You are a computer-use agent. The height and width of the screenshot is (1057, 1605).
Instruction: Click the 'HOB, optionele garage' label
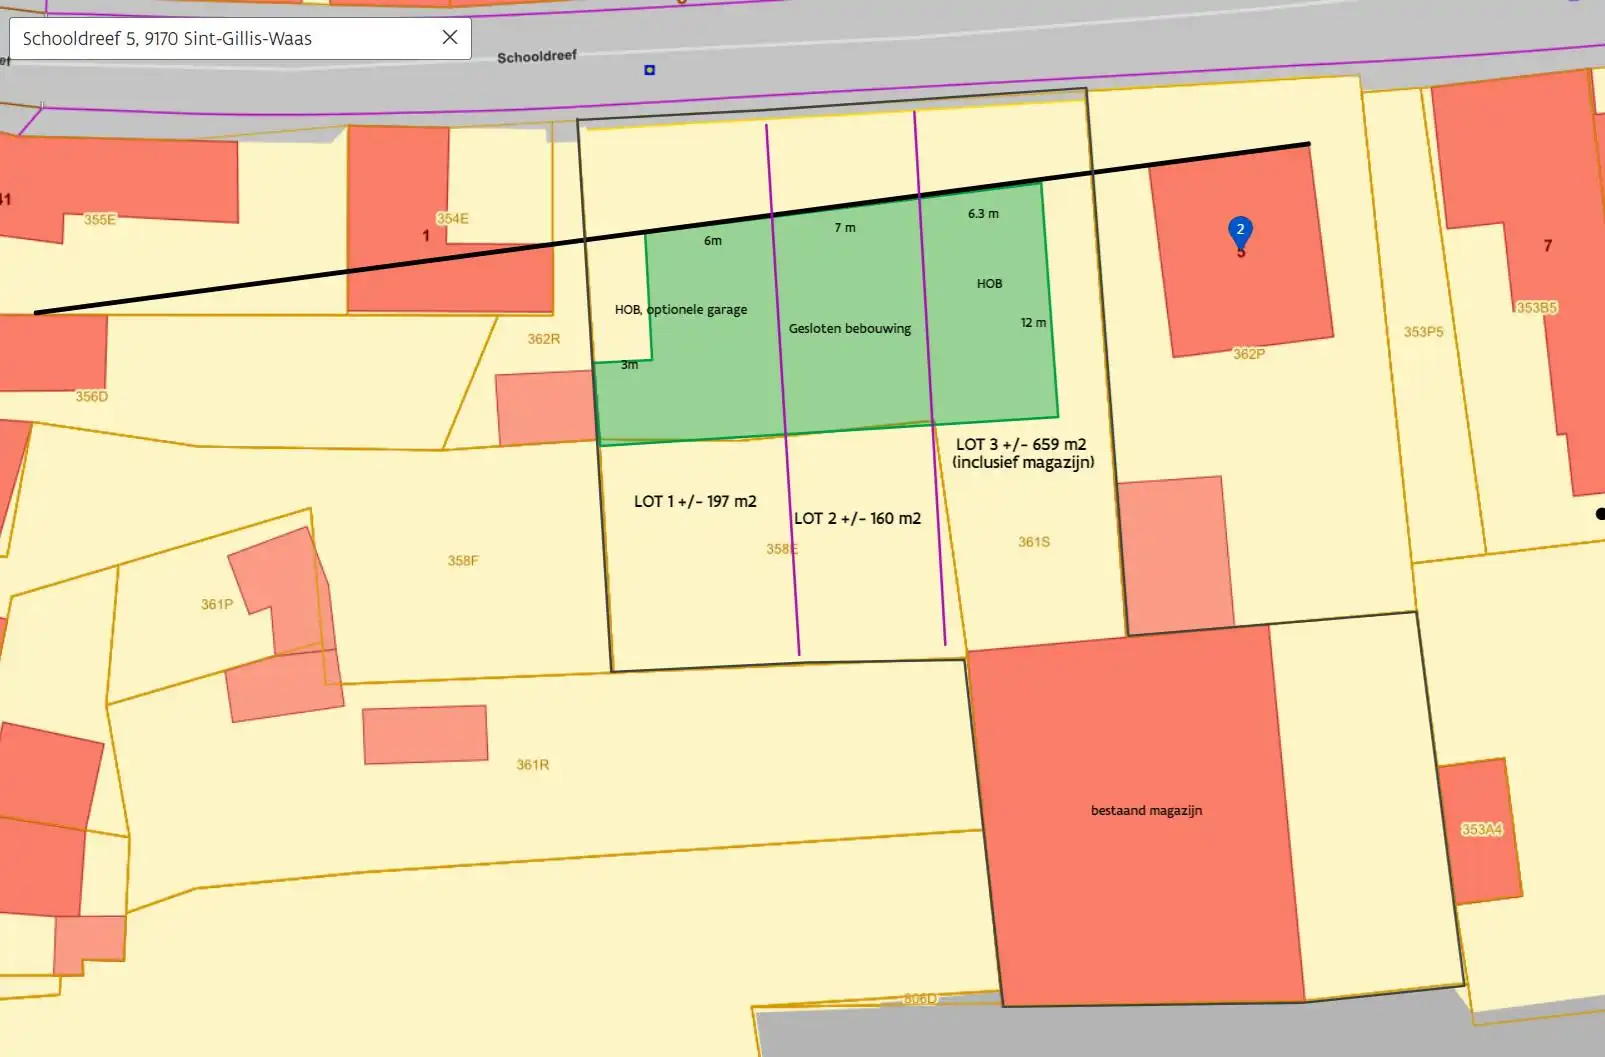point(681,310)
